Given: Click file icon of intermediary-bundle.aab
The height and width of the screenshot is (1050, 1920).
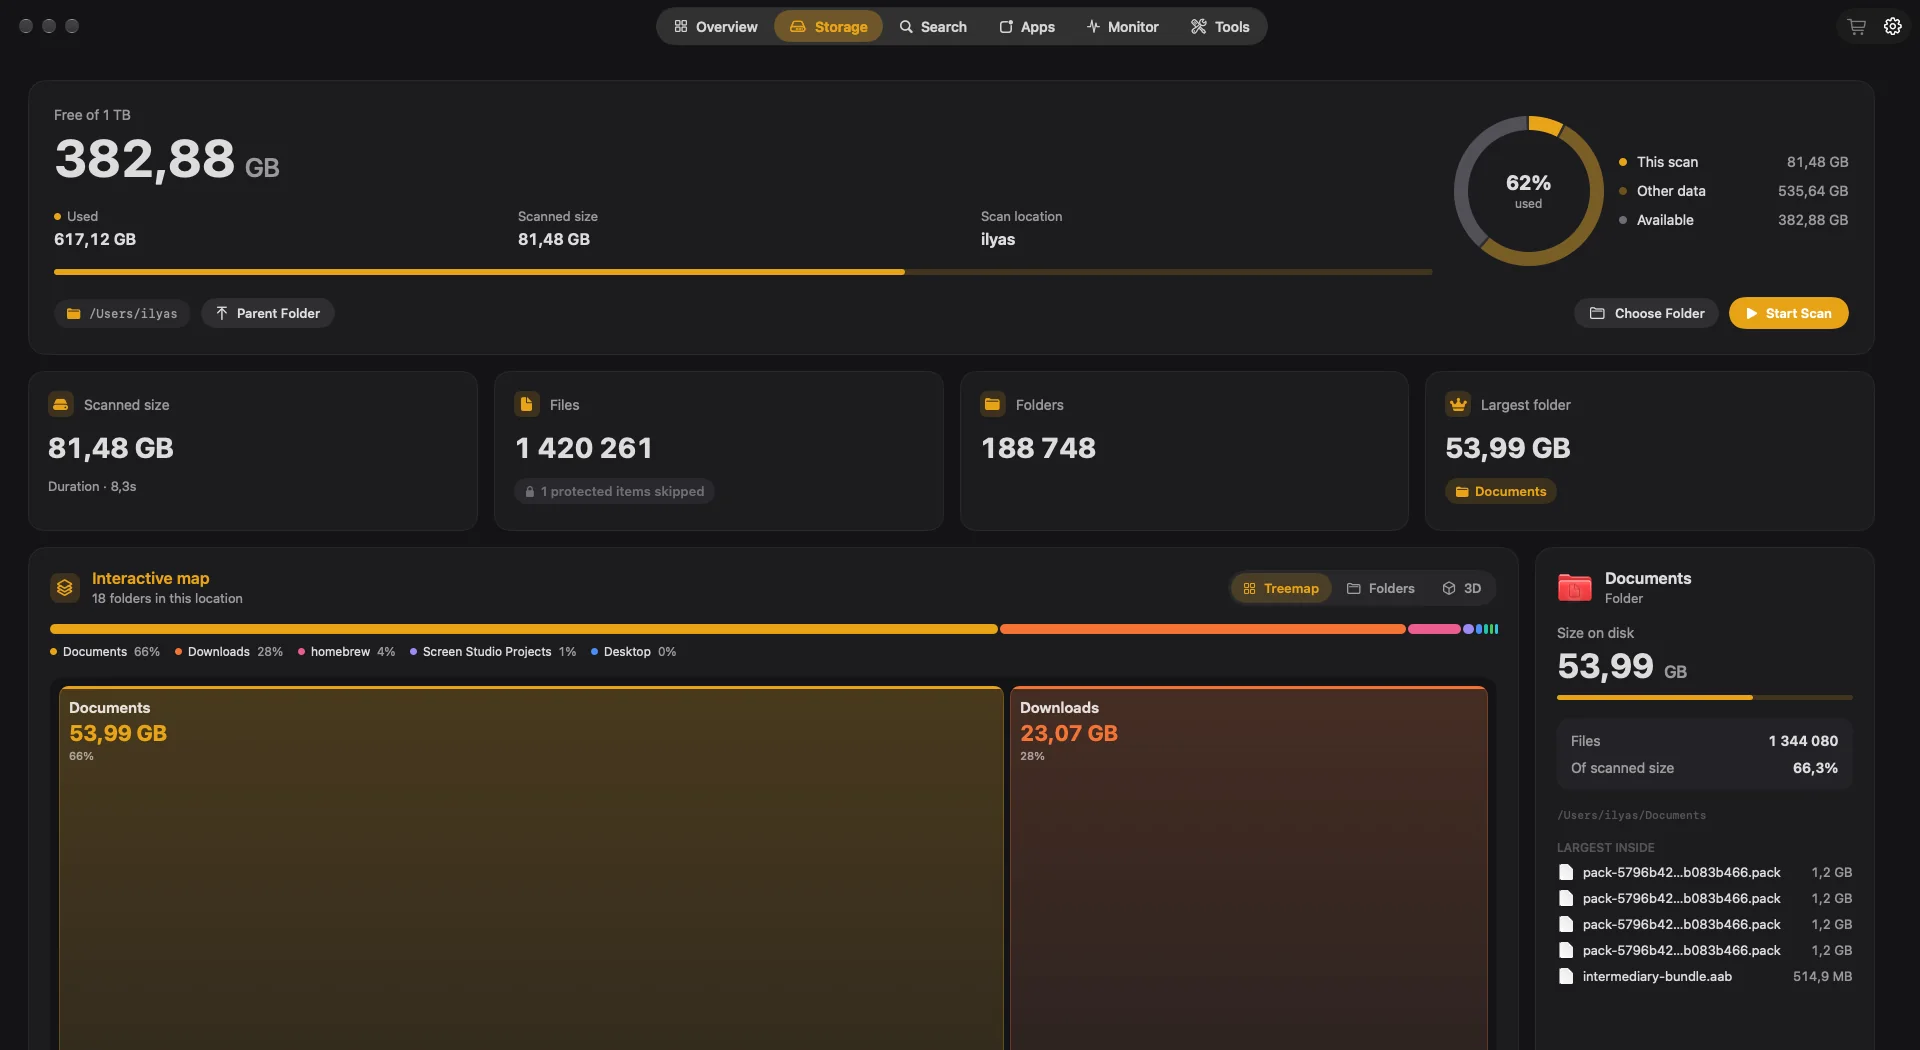Looking at the screenshot, I should click(1566, 976).
